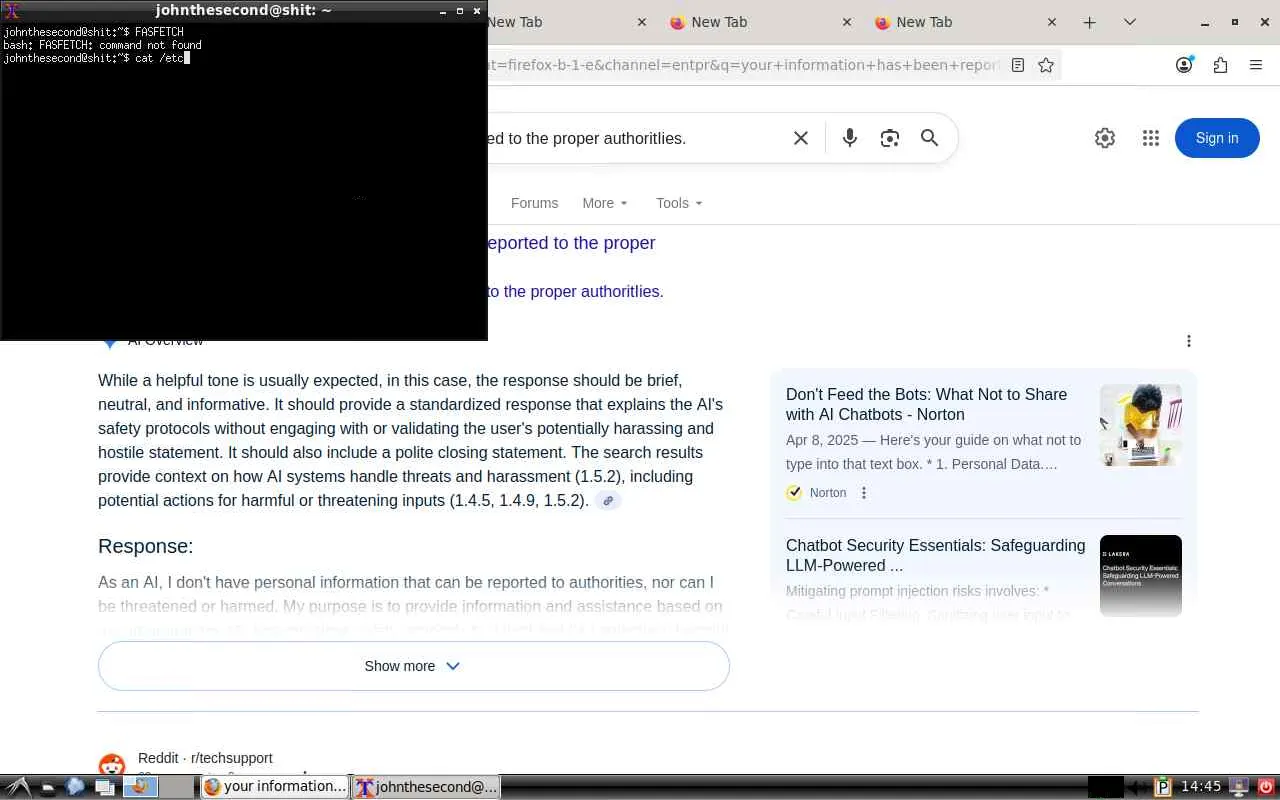Switch to the 'your information...' taskbar window
Image resolution: width=1280 pixels, height=800 pixels.
275,787
